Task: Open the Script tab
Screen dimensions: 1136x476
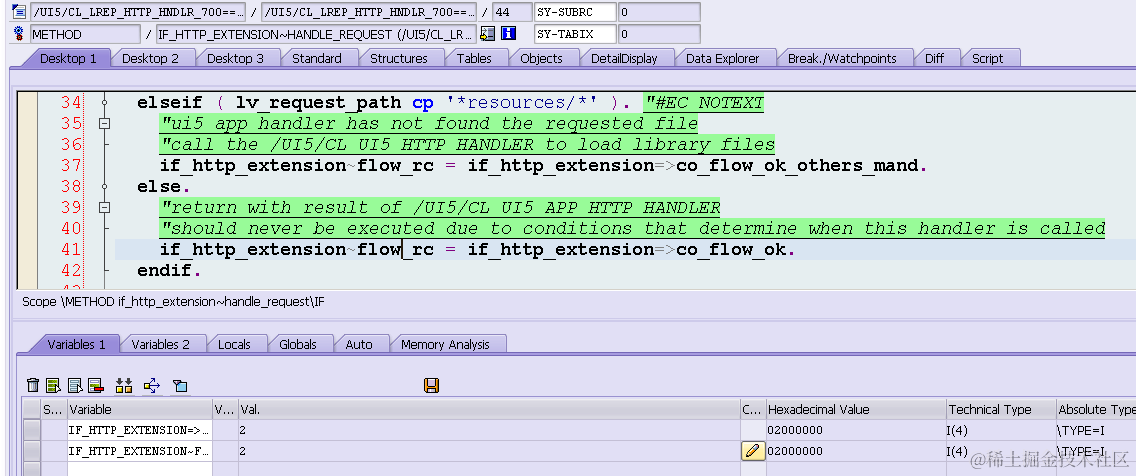Action: 987,59
